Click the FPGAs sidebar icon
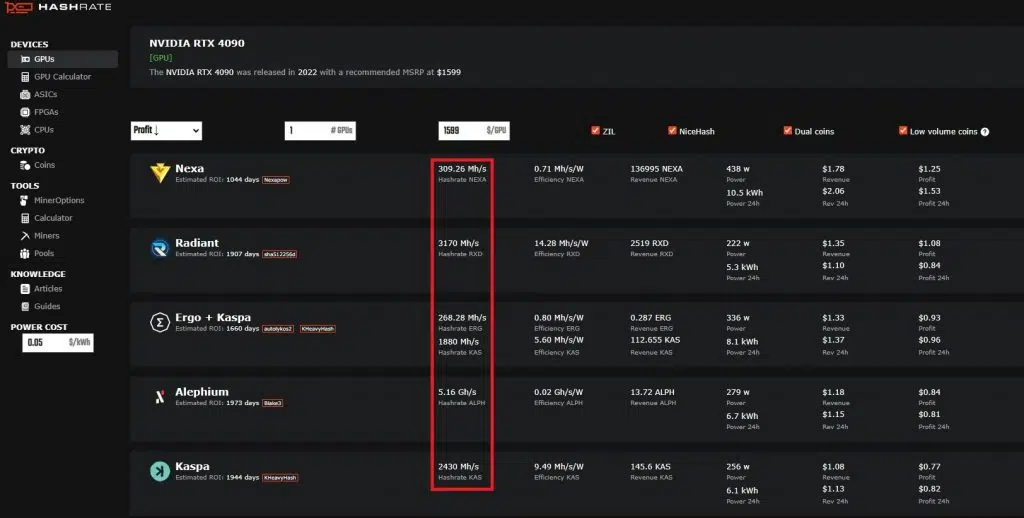Image resolution: width=1024 pixels, height=518 pixels. 25,112
